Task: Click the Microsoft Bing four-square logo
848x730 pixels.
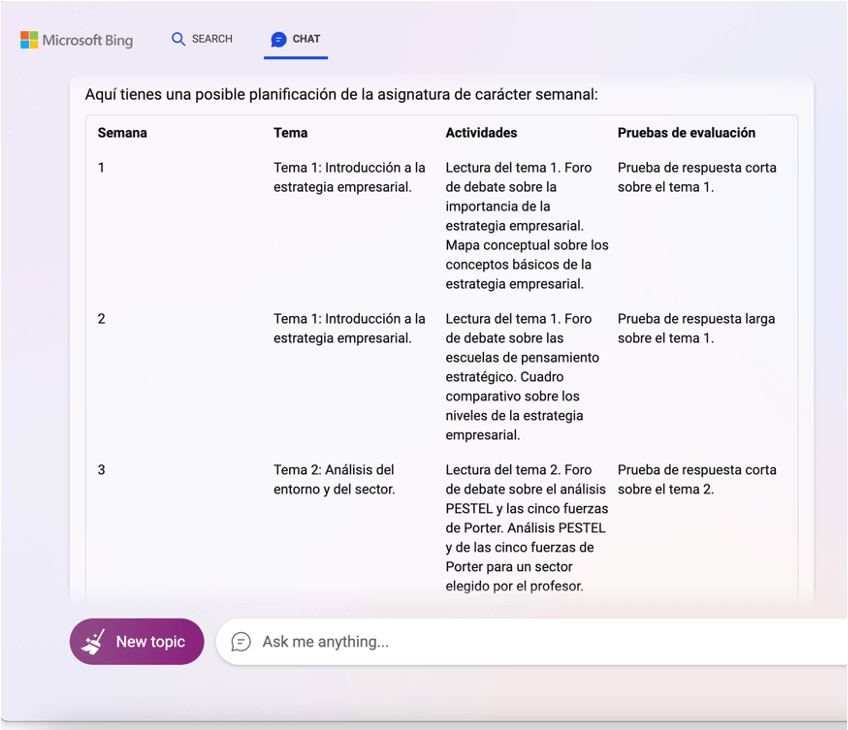Action: click(29, 40)
